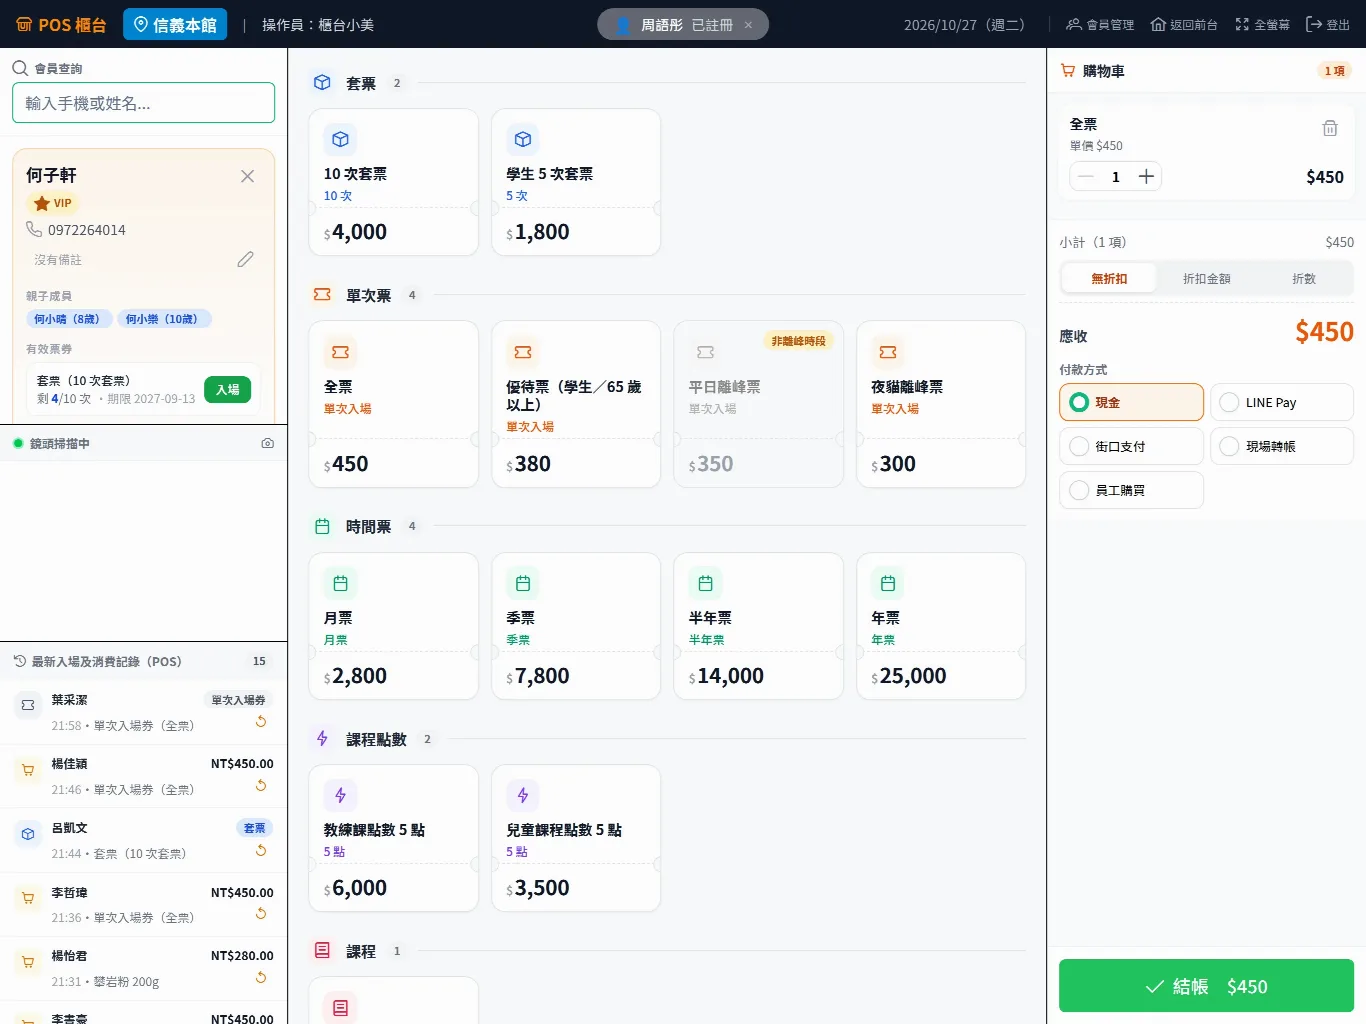
Task: Open the 信義本館 branch selector
Action: [x=175, y=25]
